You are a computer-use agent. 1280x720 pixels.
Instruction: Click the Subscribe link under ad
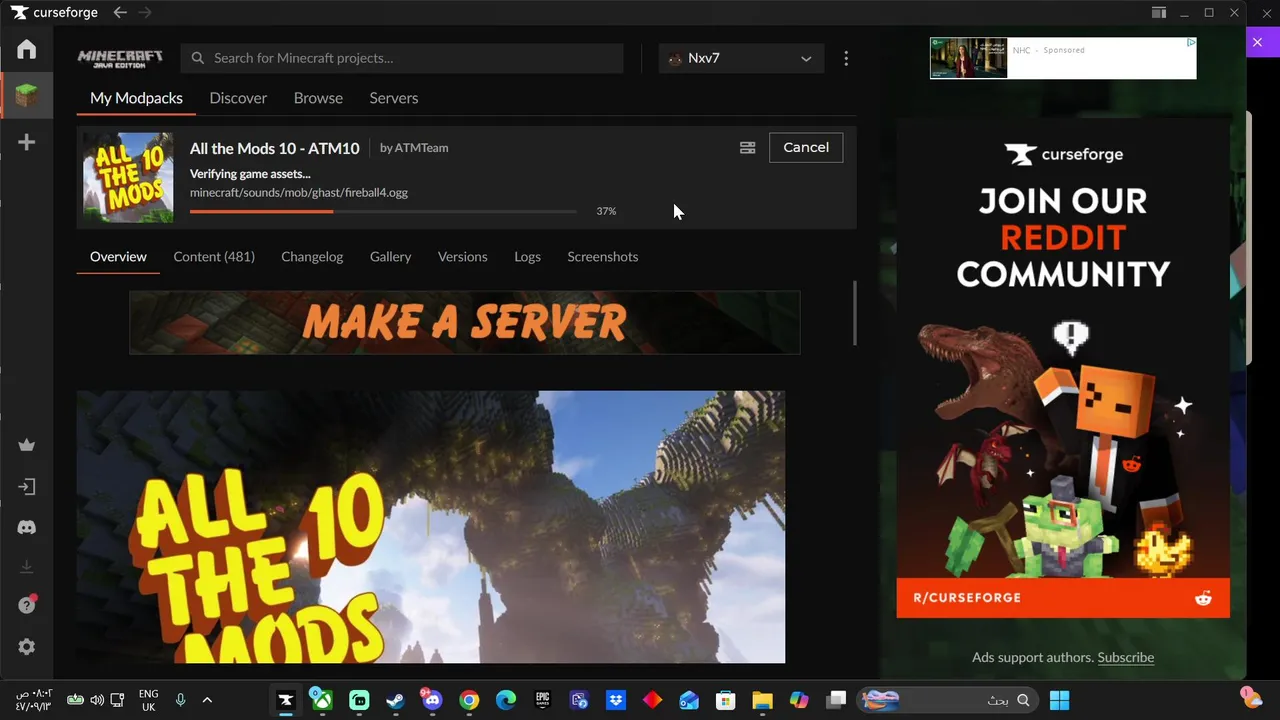pyautogui.click(x=1125, y=657)
